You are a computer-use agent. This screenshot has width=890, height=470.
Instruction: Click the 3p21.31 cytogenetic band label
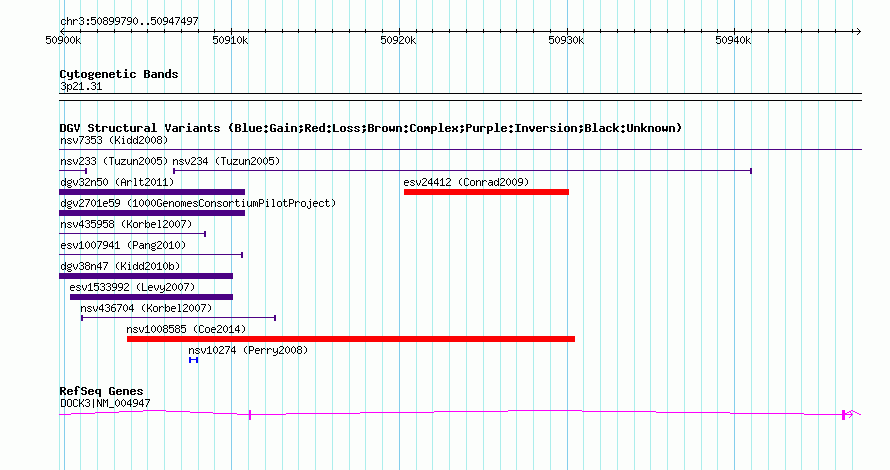point(81,87)
